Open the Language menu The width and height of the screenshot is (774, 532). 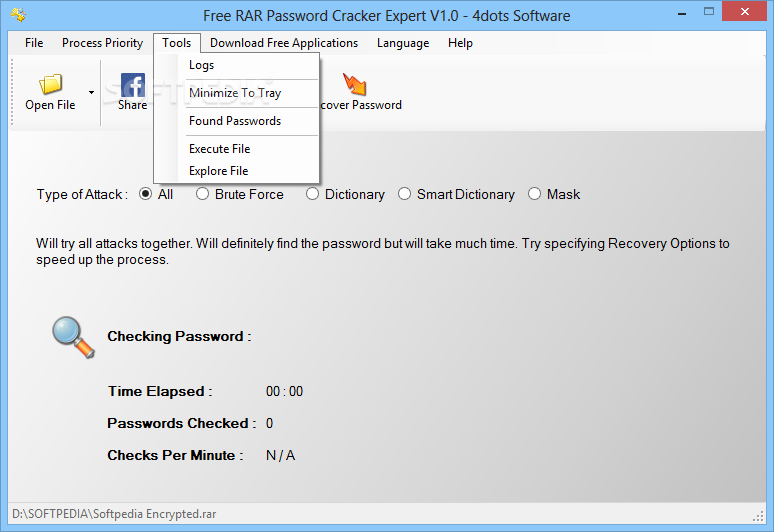(x=403, y=43)
